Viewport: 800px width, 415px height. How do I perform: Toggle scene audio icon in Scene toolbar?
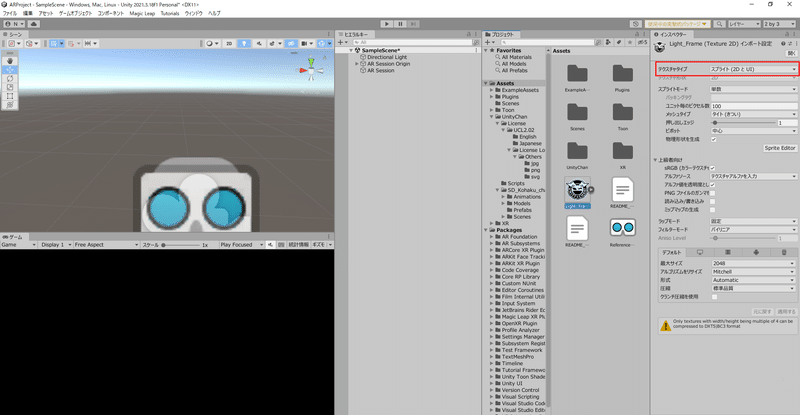tap(259, 43)
